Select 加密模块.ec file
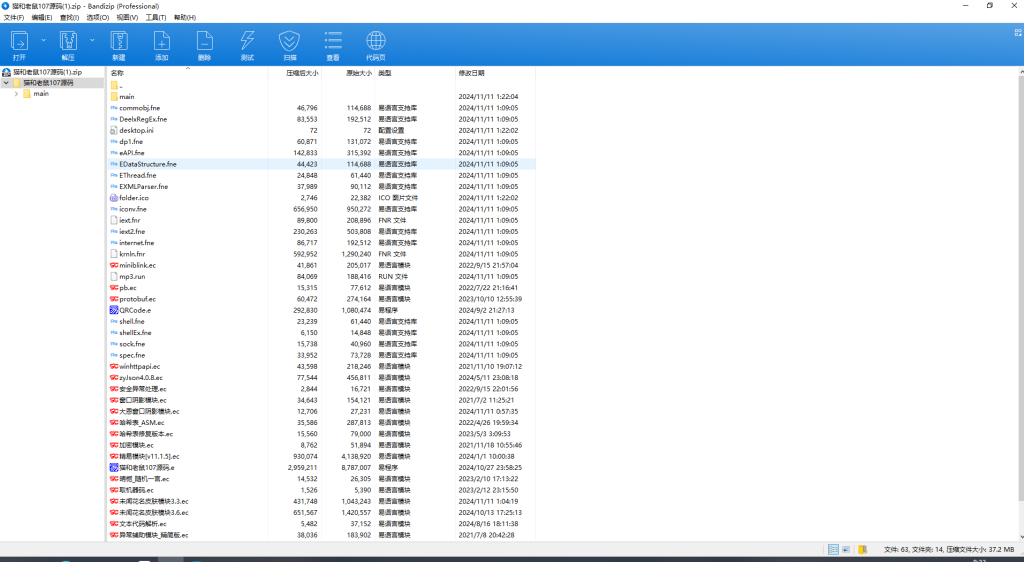The image size is (1024, 562). point(136,445)
